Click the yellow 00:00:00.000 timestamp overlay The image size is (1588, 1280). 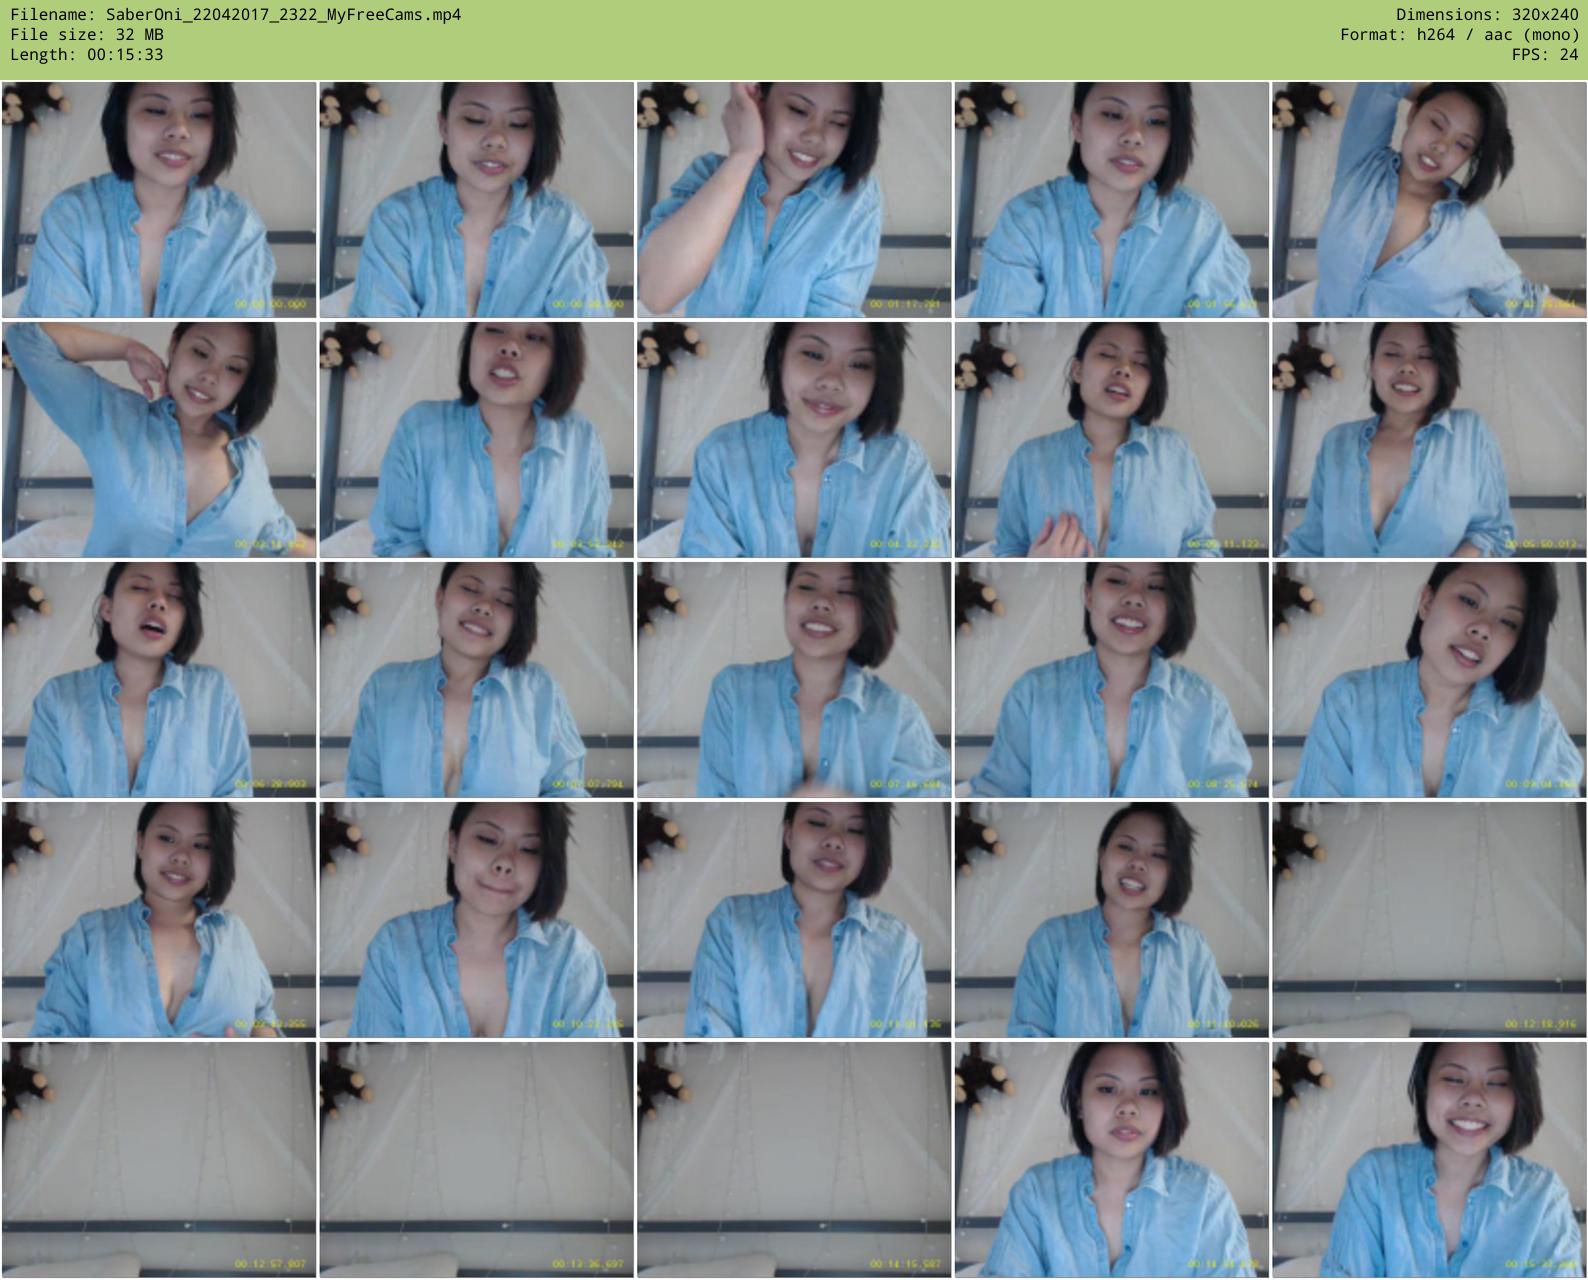pyautogui.click(x=270, y=304)
